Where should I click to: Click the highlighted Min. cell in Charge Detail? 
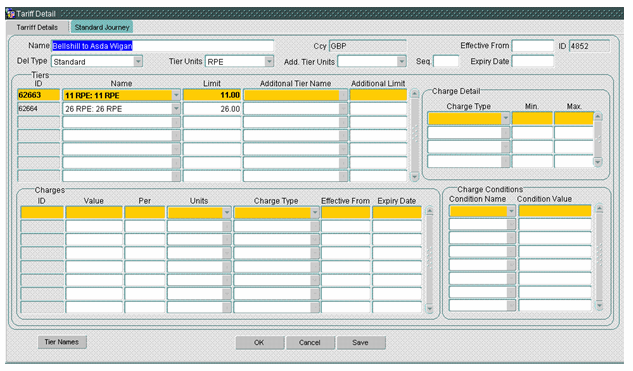pyautogui.click(x=532, y=118)
